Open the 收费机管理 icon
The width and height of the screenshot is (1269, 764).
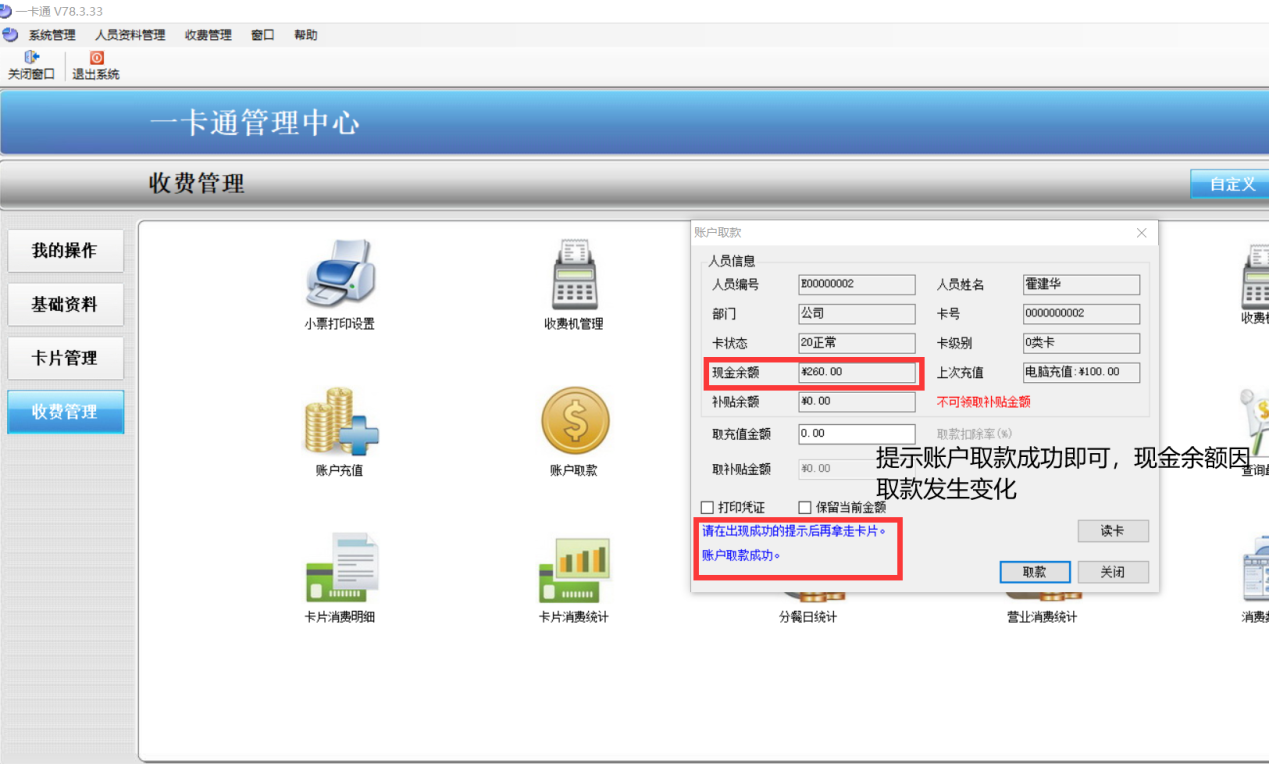point(573,274)
